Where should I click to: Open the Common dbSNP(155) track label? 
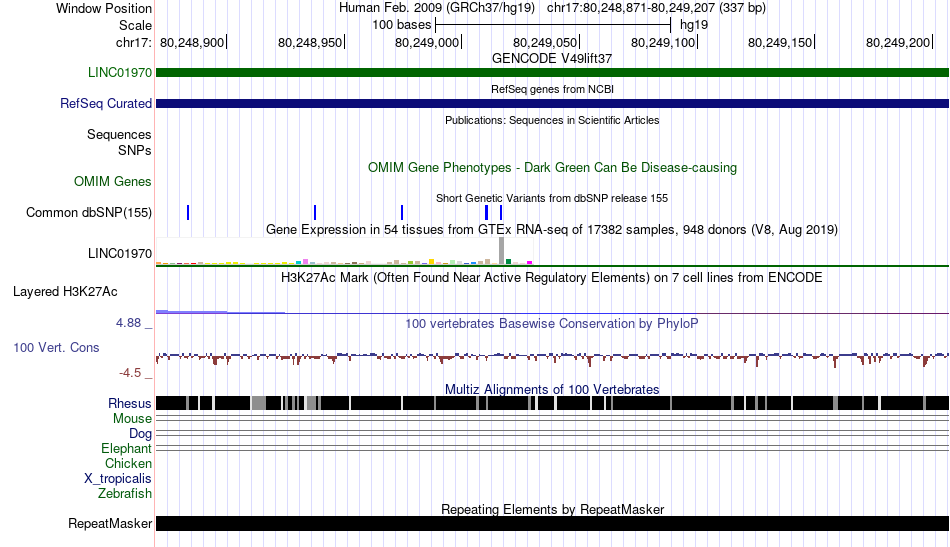[x=89, y=213]
